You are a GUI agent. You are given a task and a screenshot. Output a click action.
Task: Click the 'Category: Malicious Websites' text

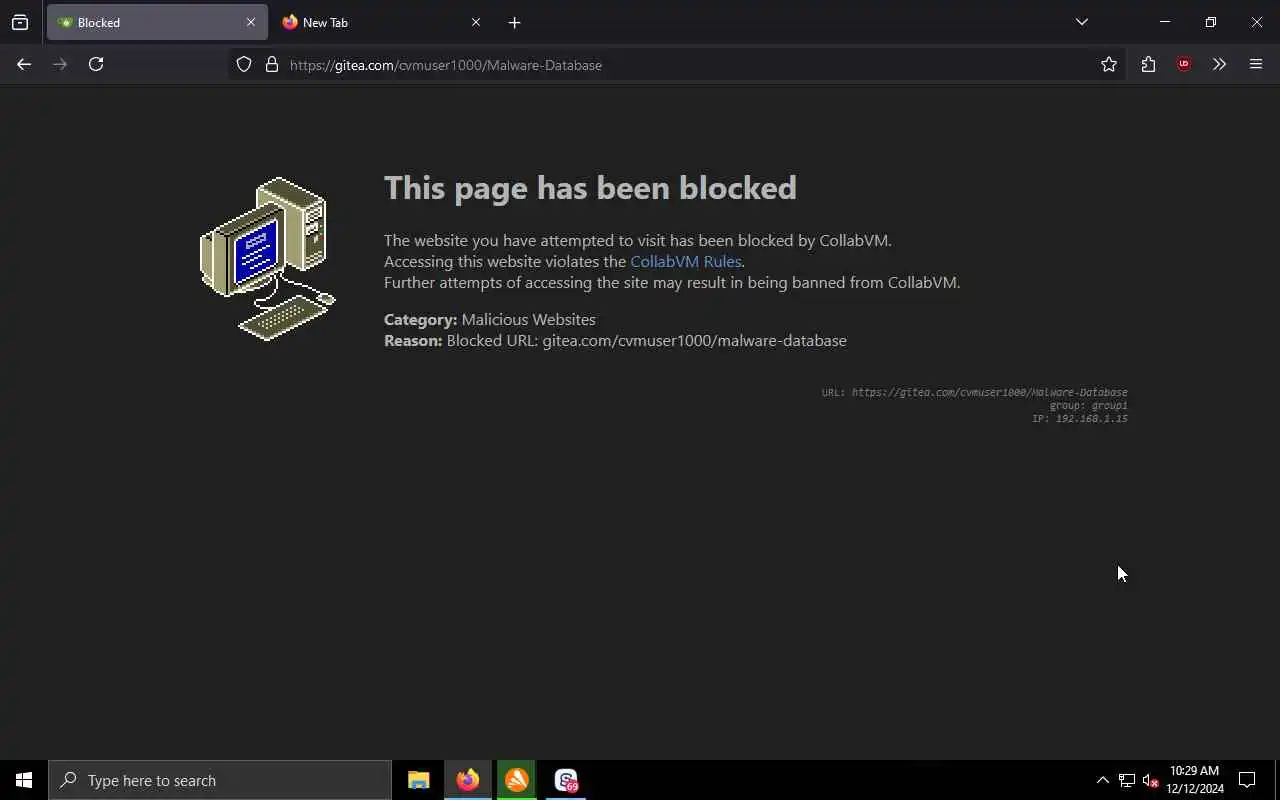[489, 319]
